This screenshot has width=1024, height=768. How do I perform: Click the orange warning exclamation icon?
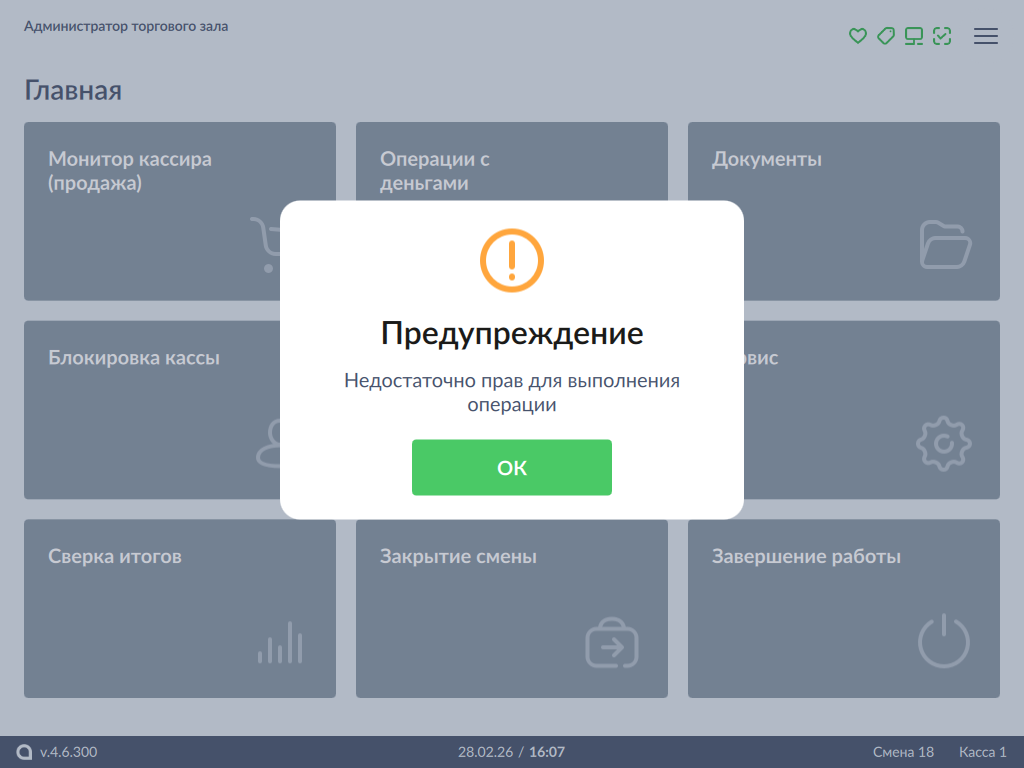[x=511, y=260]
